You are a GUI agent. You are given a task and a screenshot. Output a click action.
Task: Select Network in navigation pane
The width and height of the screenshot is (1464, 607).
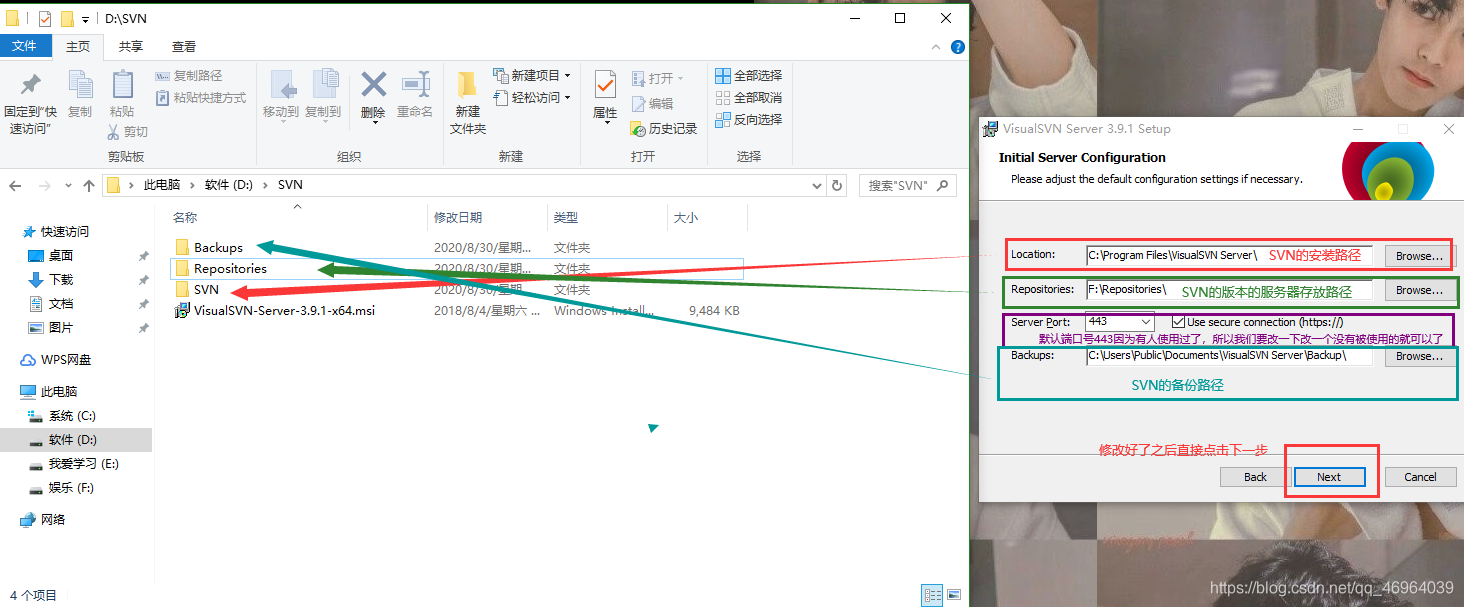tap(53, 519)
